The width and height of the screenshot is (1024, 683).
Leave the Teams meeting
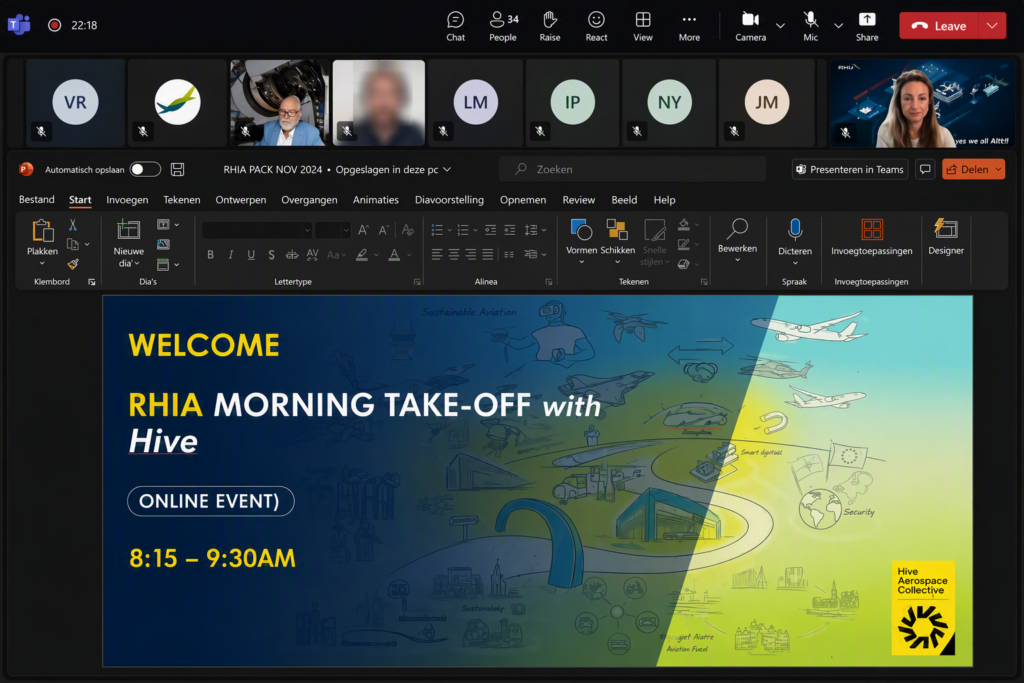click(x=938, y=25)
